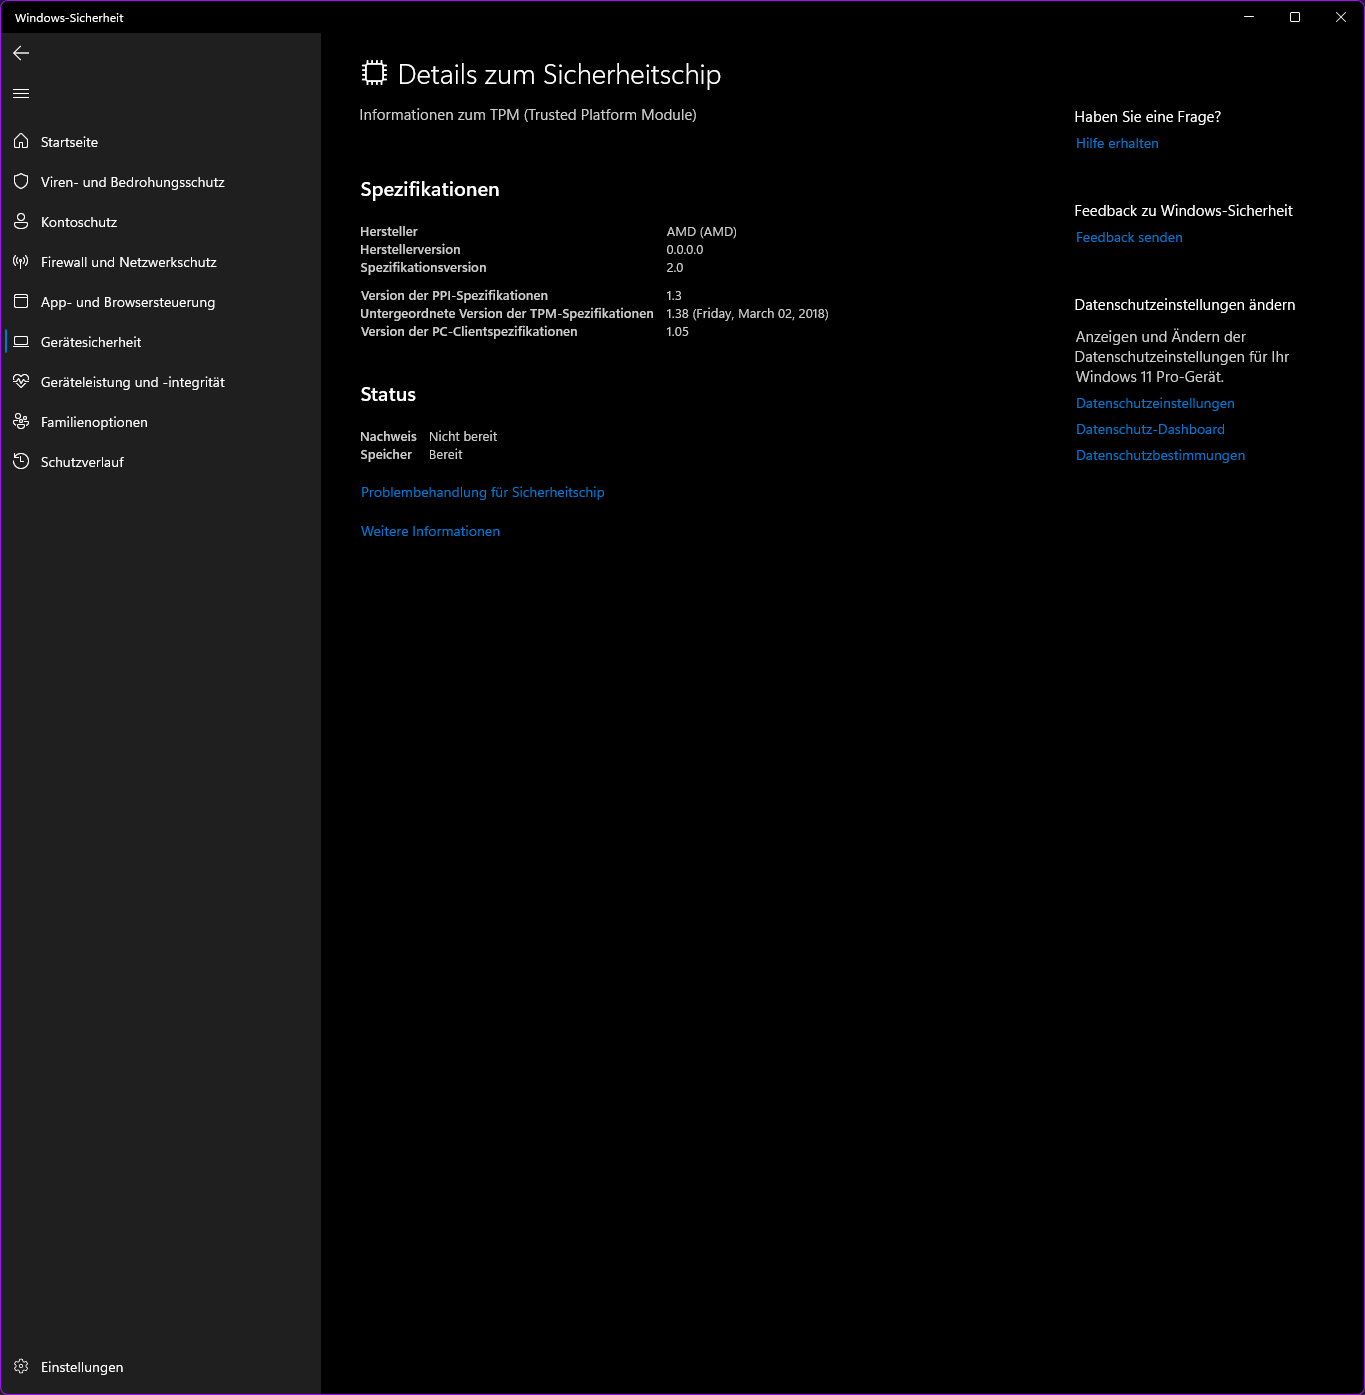The width and height of the screenshot is (1365, 1395).
Task: Minimize the Windows-Sicherheit window
Action: pos(1249,17)
